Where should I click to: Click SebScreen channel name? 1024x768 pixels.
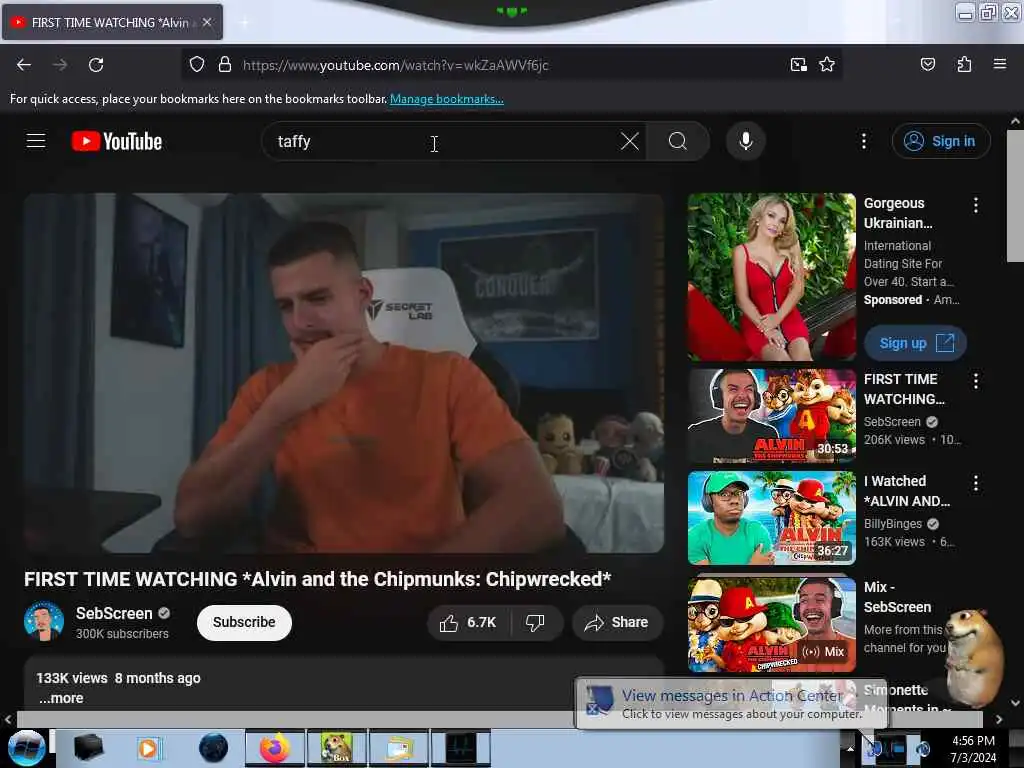[114, 613]
